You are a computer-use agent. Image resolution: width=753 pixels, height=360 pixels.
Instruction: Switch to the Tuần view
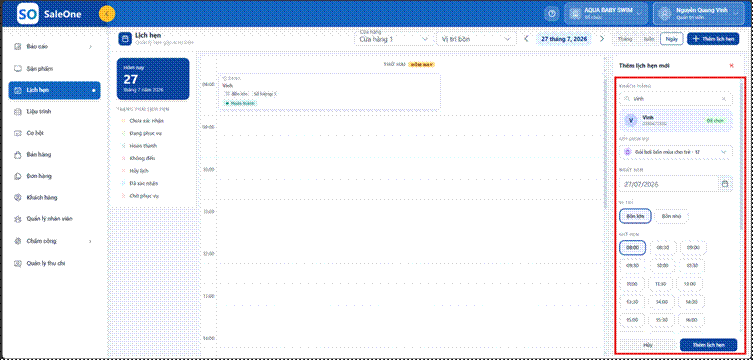648,39
